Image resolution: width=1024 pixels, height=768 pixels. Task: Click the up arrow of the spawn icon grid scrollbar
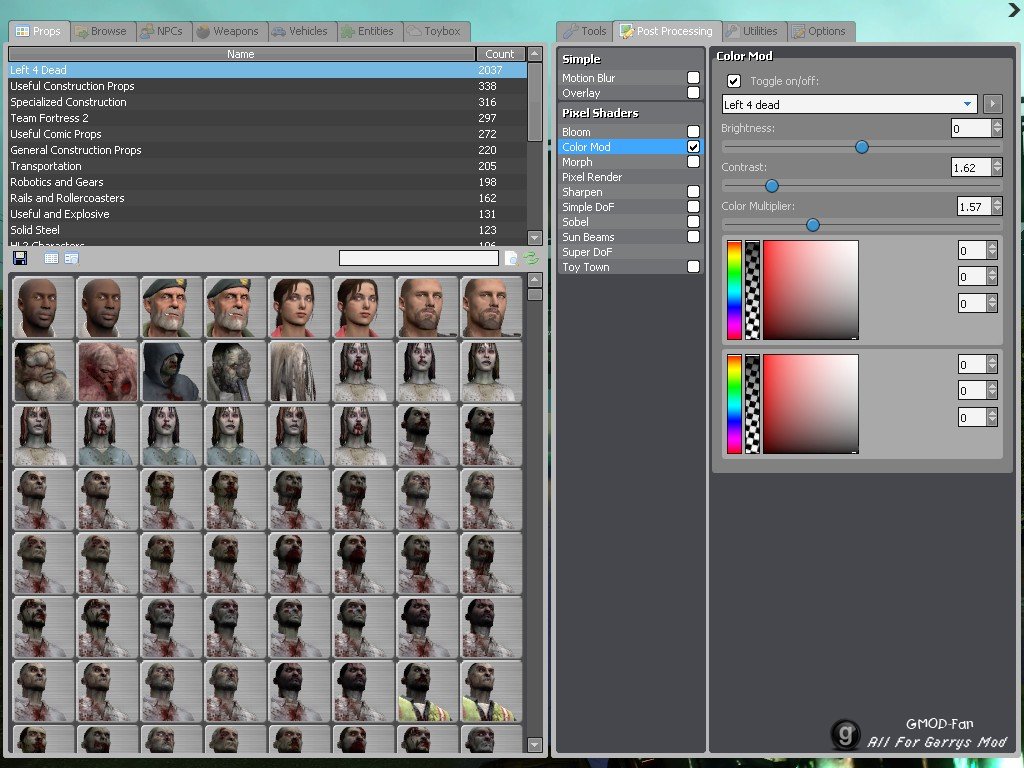pos(535,280)
